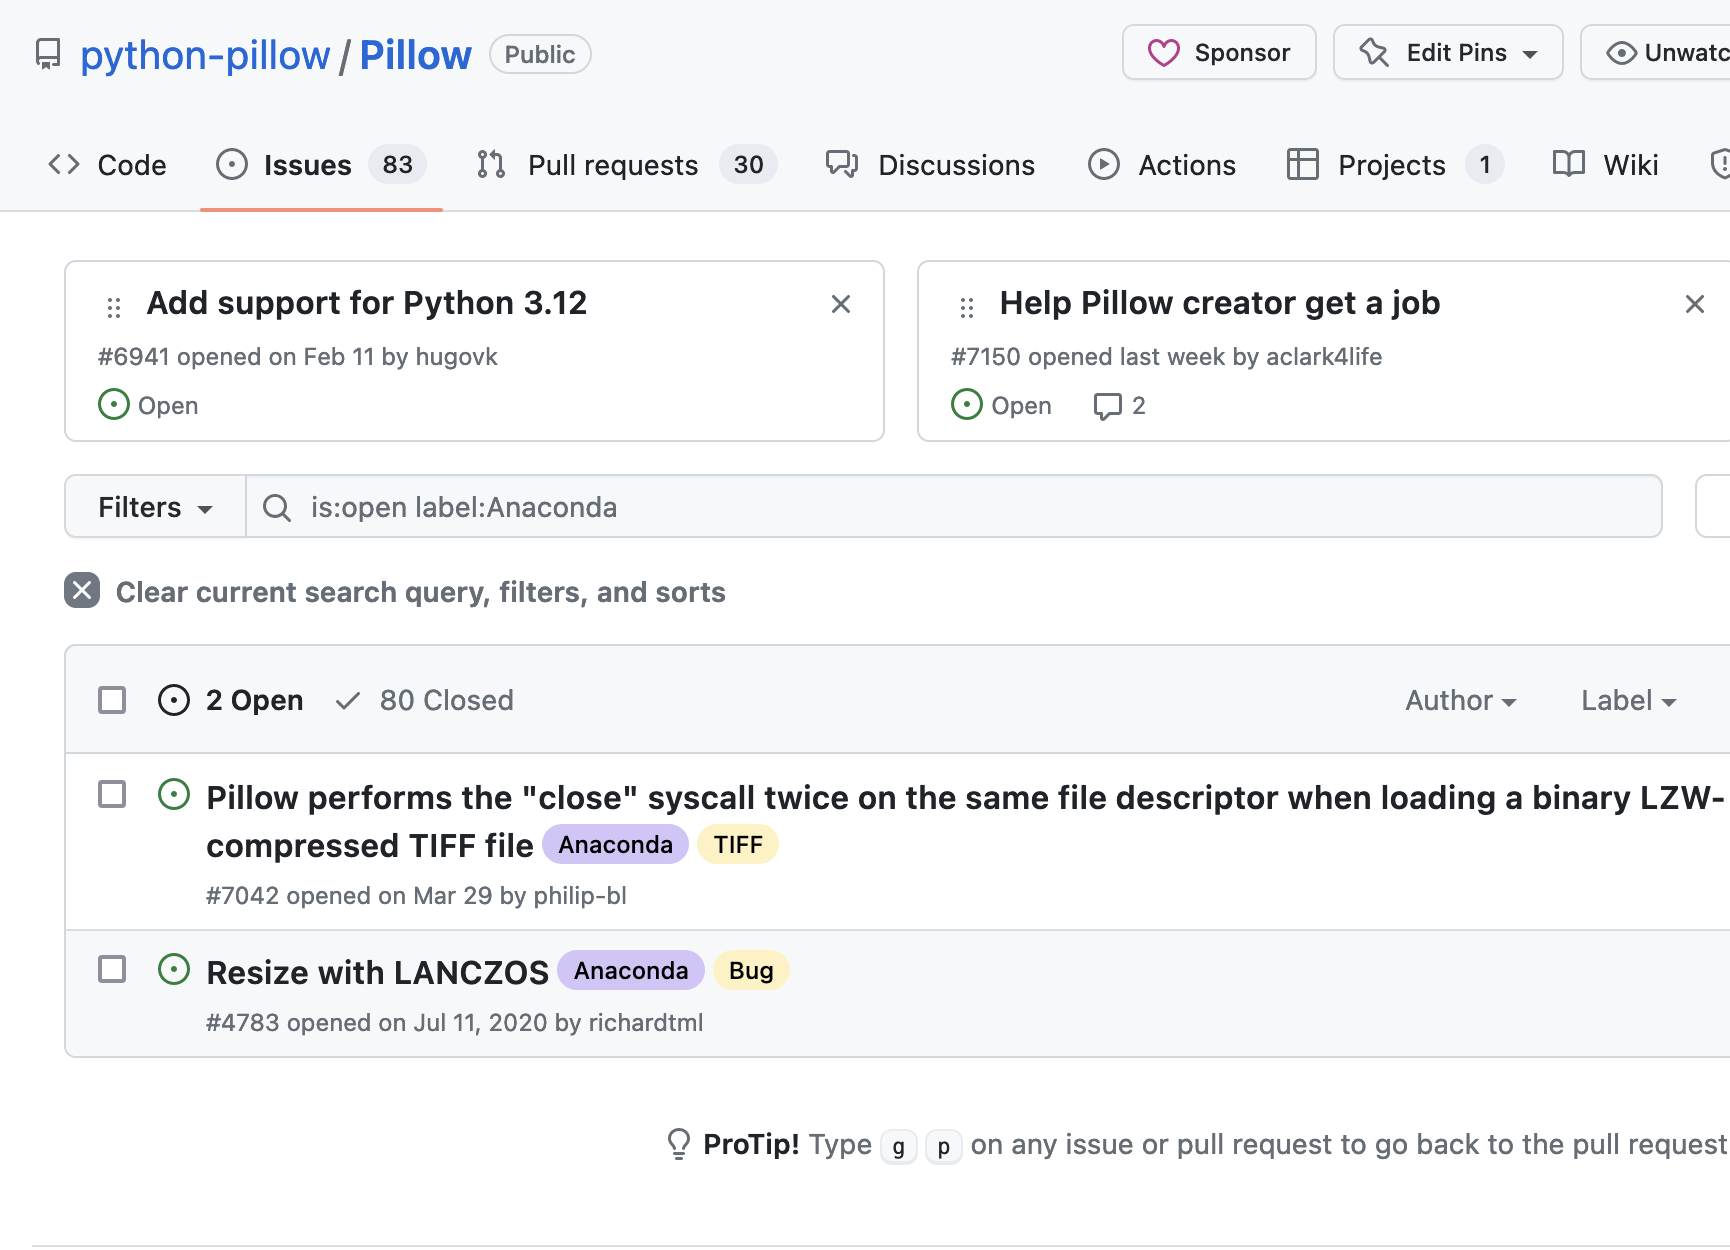1730x1250 pixels.
Task: Click the Code tab angle-brackets icon
Action: [64, 165]
